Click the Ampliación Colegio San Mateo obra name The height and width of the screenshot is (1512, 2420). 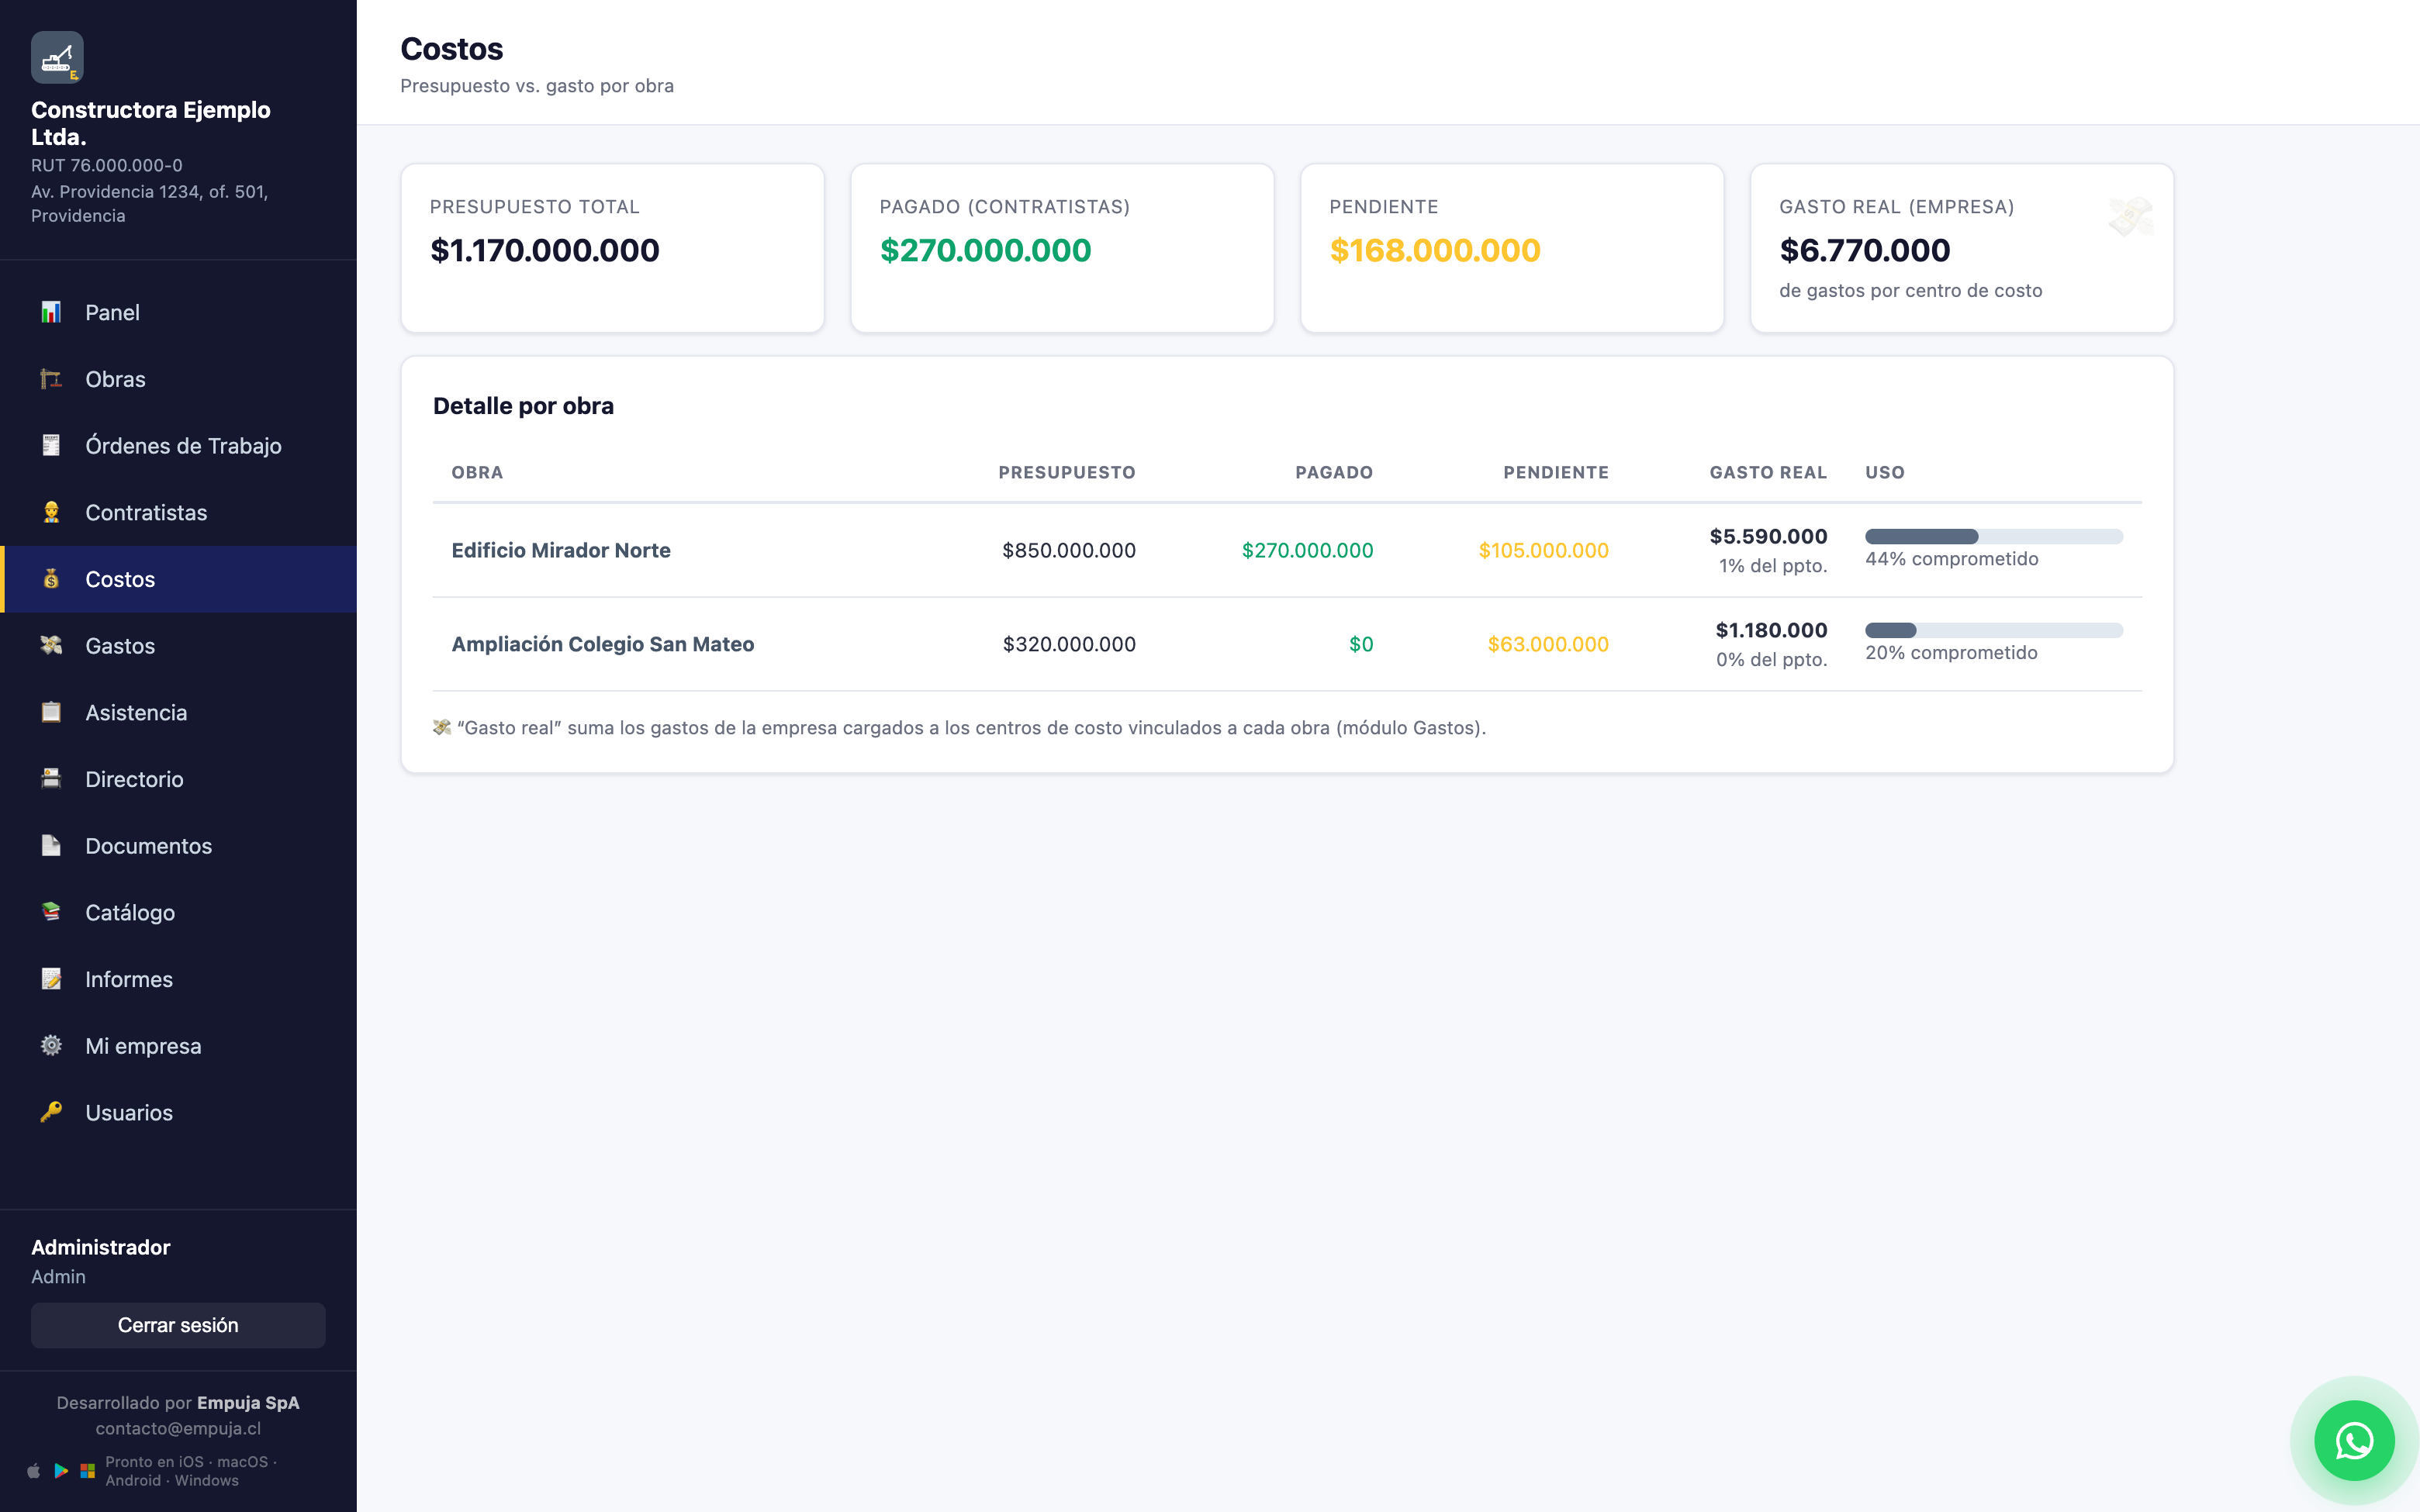[603, 644]
